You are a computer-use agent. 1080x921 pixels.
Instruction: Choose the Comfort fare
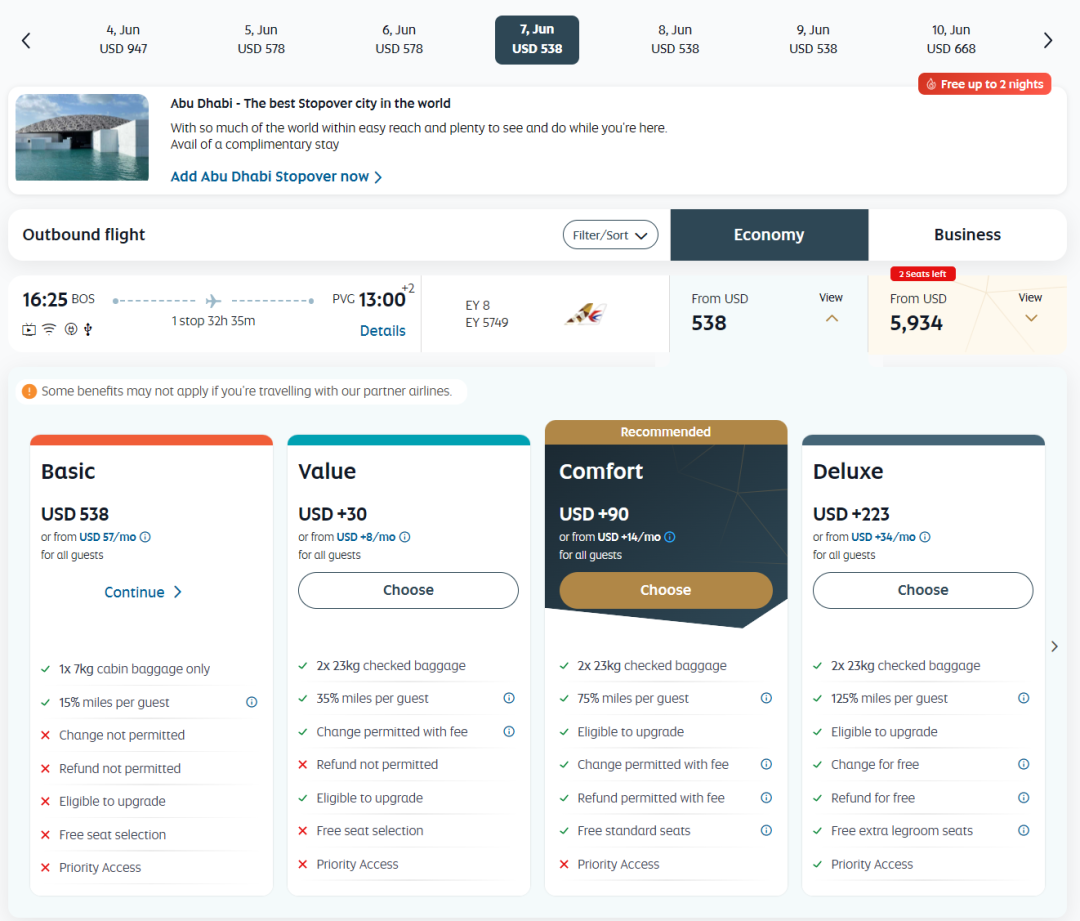pos(665,590)
